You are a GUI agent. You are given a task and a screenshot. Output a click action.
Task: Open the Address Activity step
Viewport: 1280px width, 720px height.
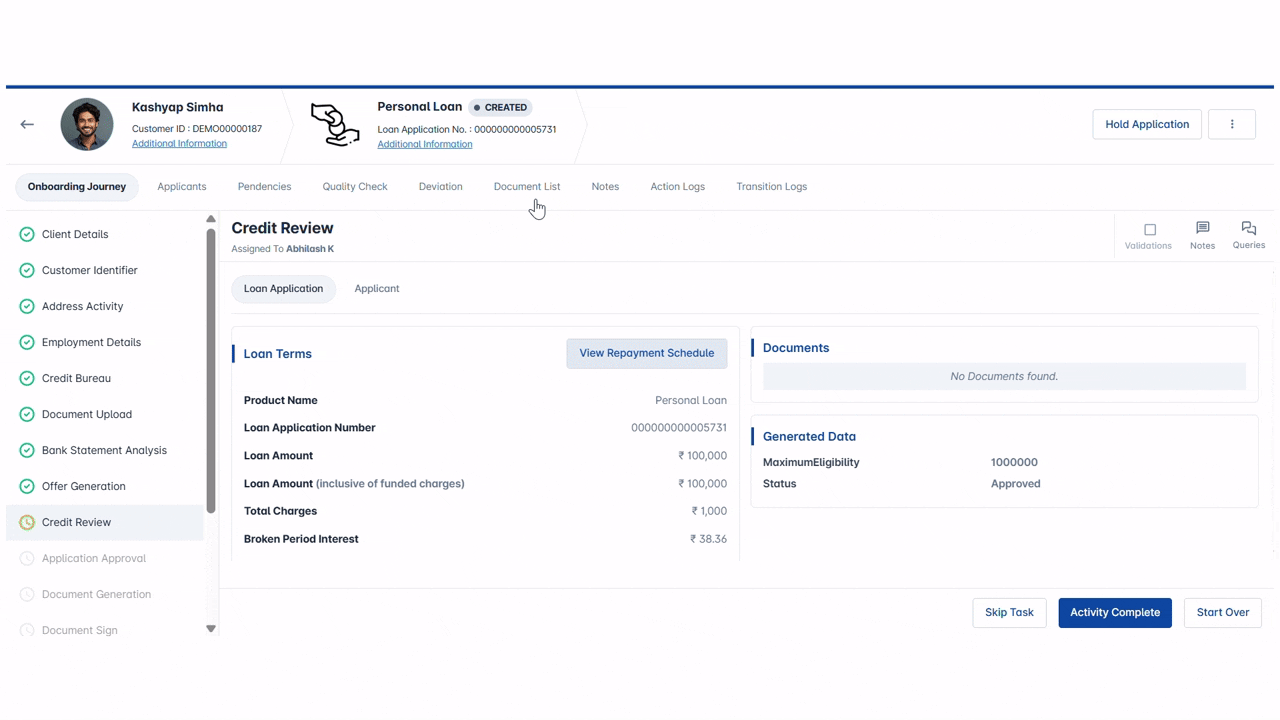(105, 306)
